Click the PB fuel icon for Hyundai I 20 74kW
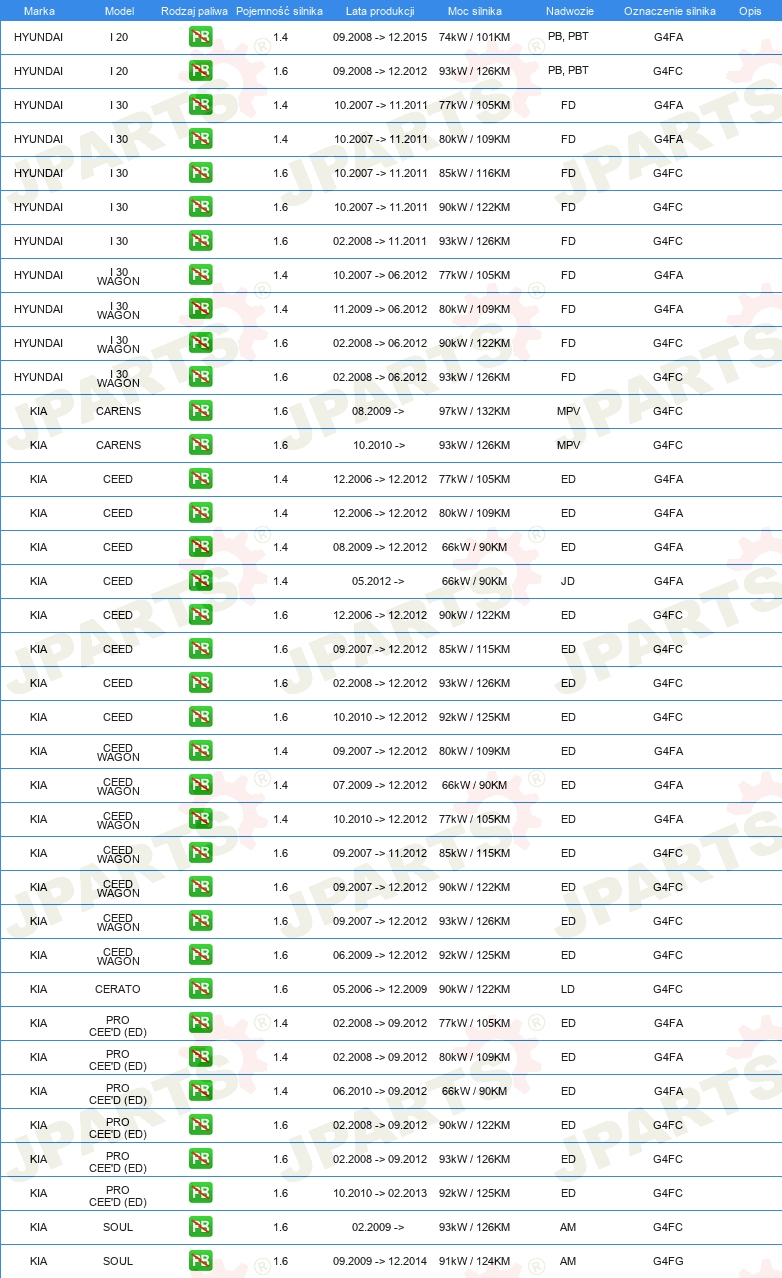Screen dimensions: 782x1278 (x=200, y=37)
